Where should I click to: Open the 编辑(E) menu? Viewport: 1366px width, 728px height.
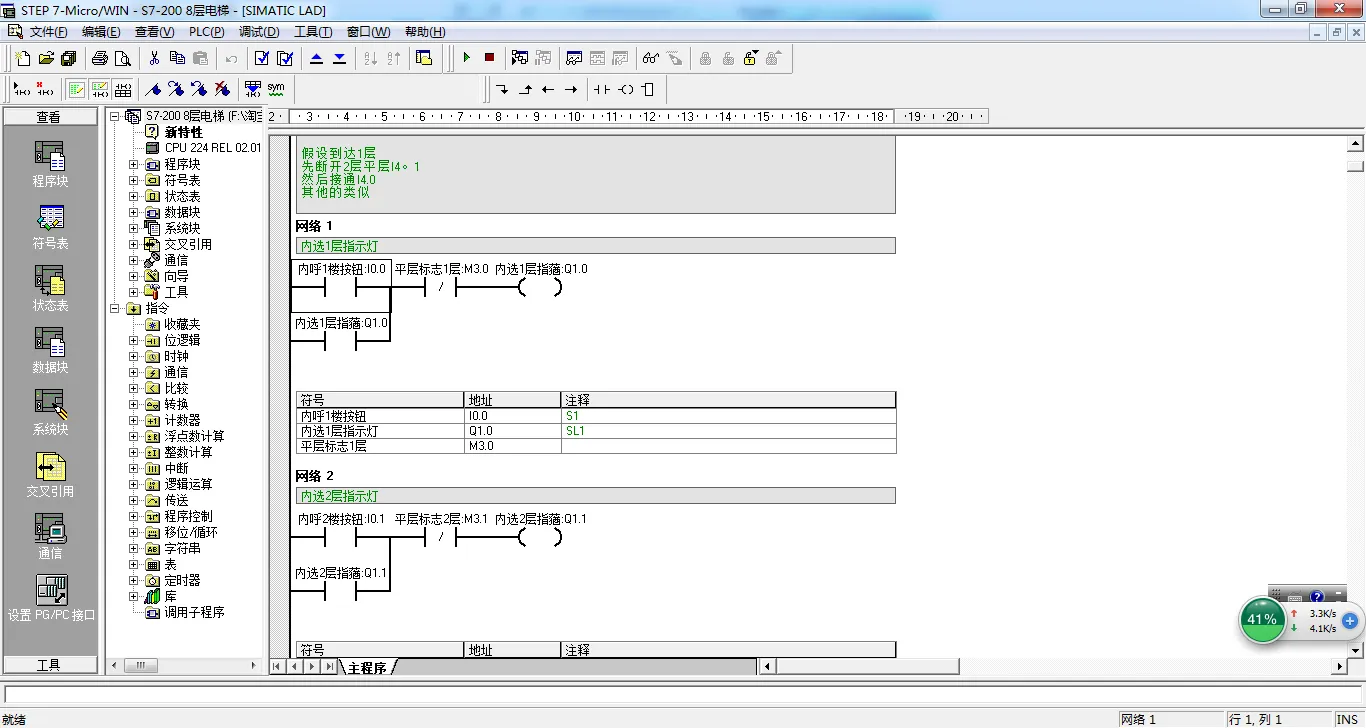(x=101, y=32)
